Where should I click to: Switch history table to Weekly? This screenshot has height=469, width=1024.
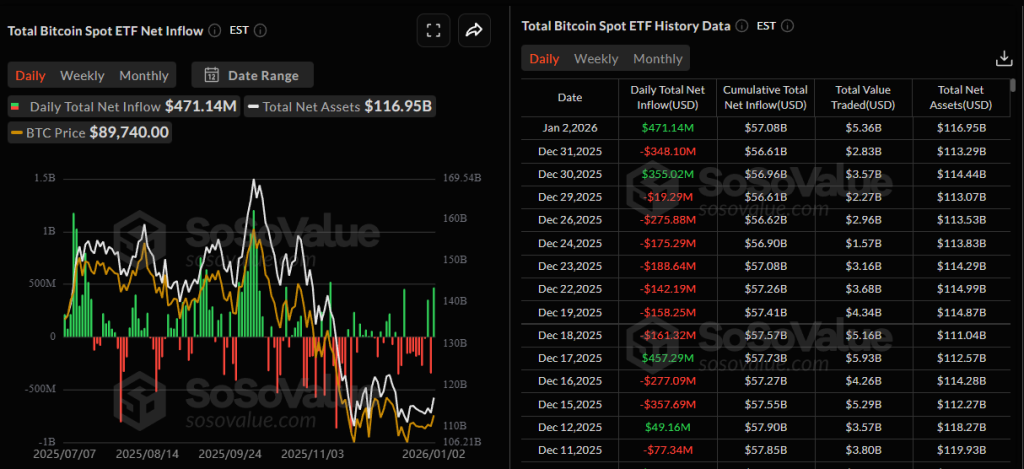[596, 59]
